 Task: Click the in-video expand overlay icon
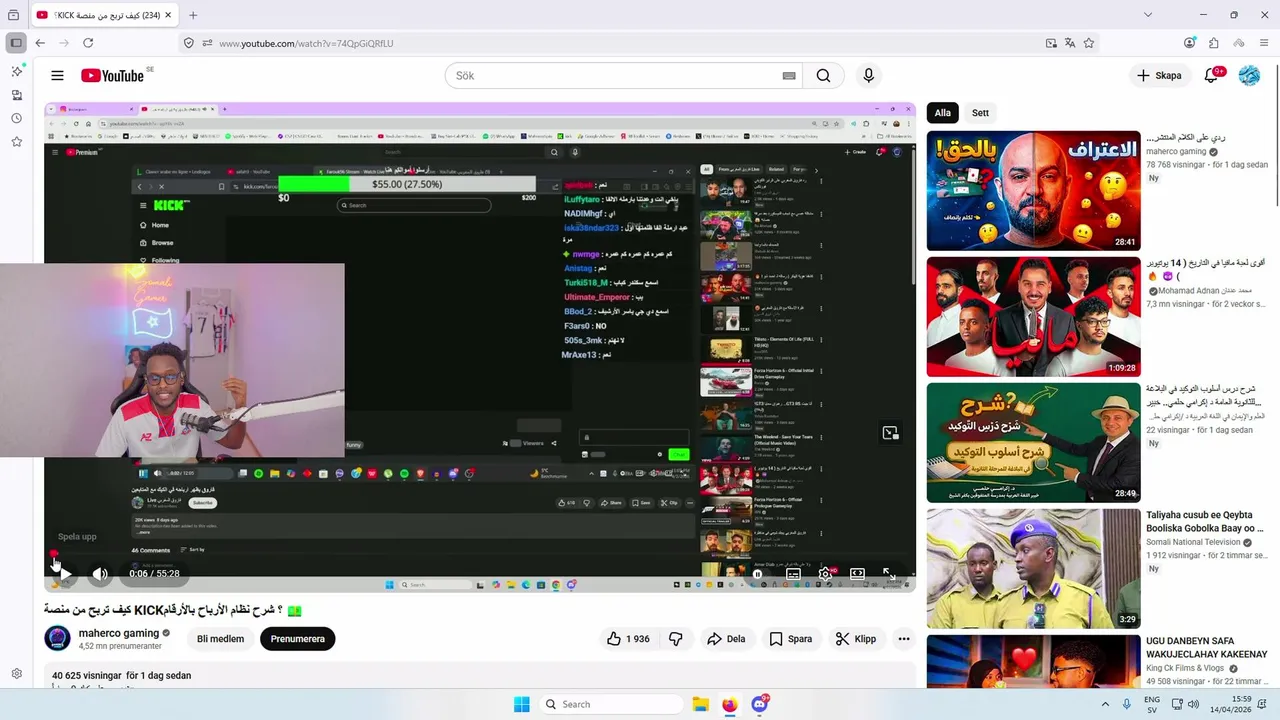coord(890,433)
